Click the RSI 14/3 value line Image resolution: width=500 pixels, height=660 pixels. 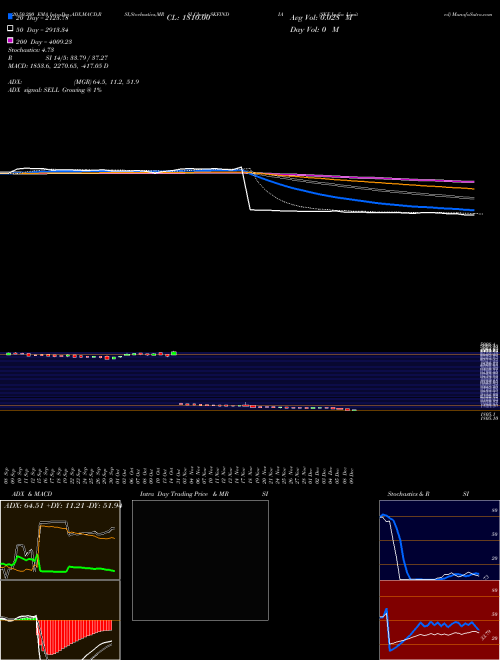point(58,58)
